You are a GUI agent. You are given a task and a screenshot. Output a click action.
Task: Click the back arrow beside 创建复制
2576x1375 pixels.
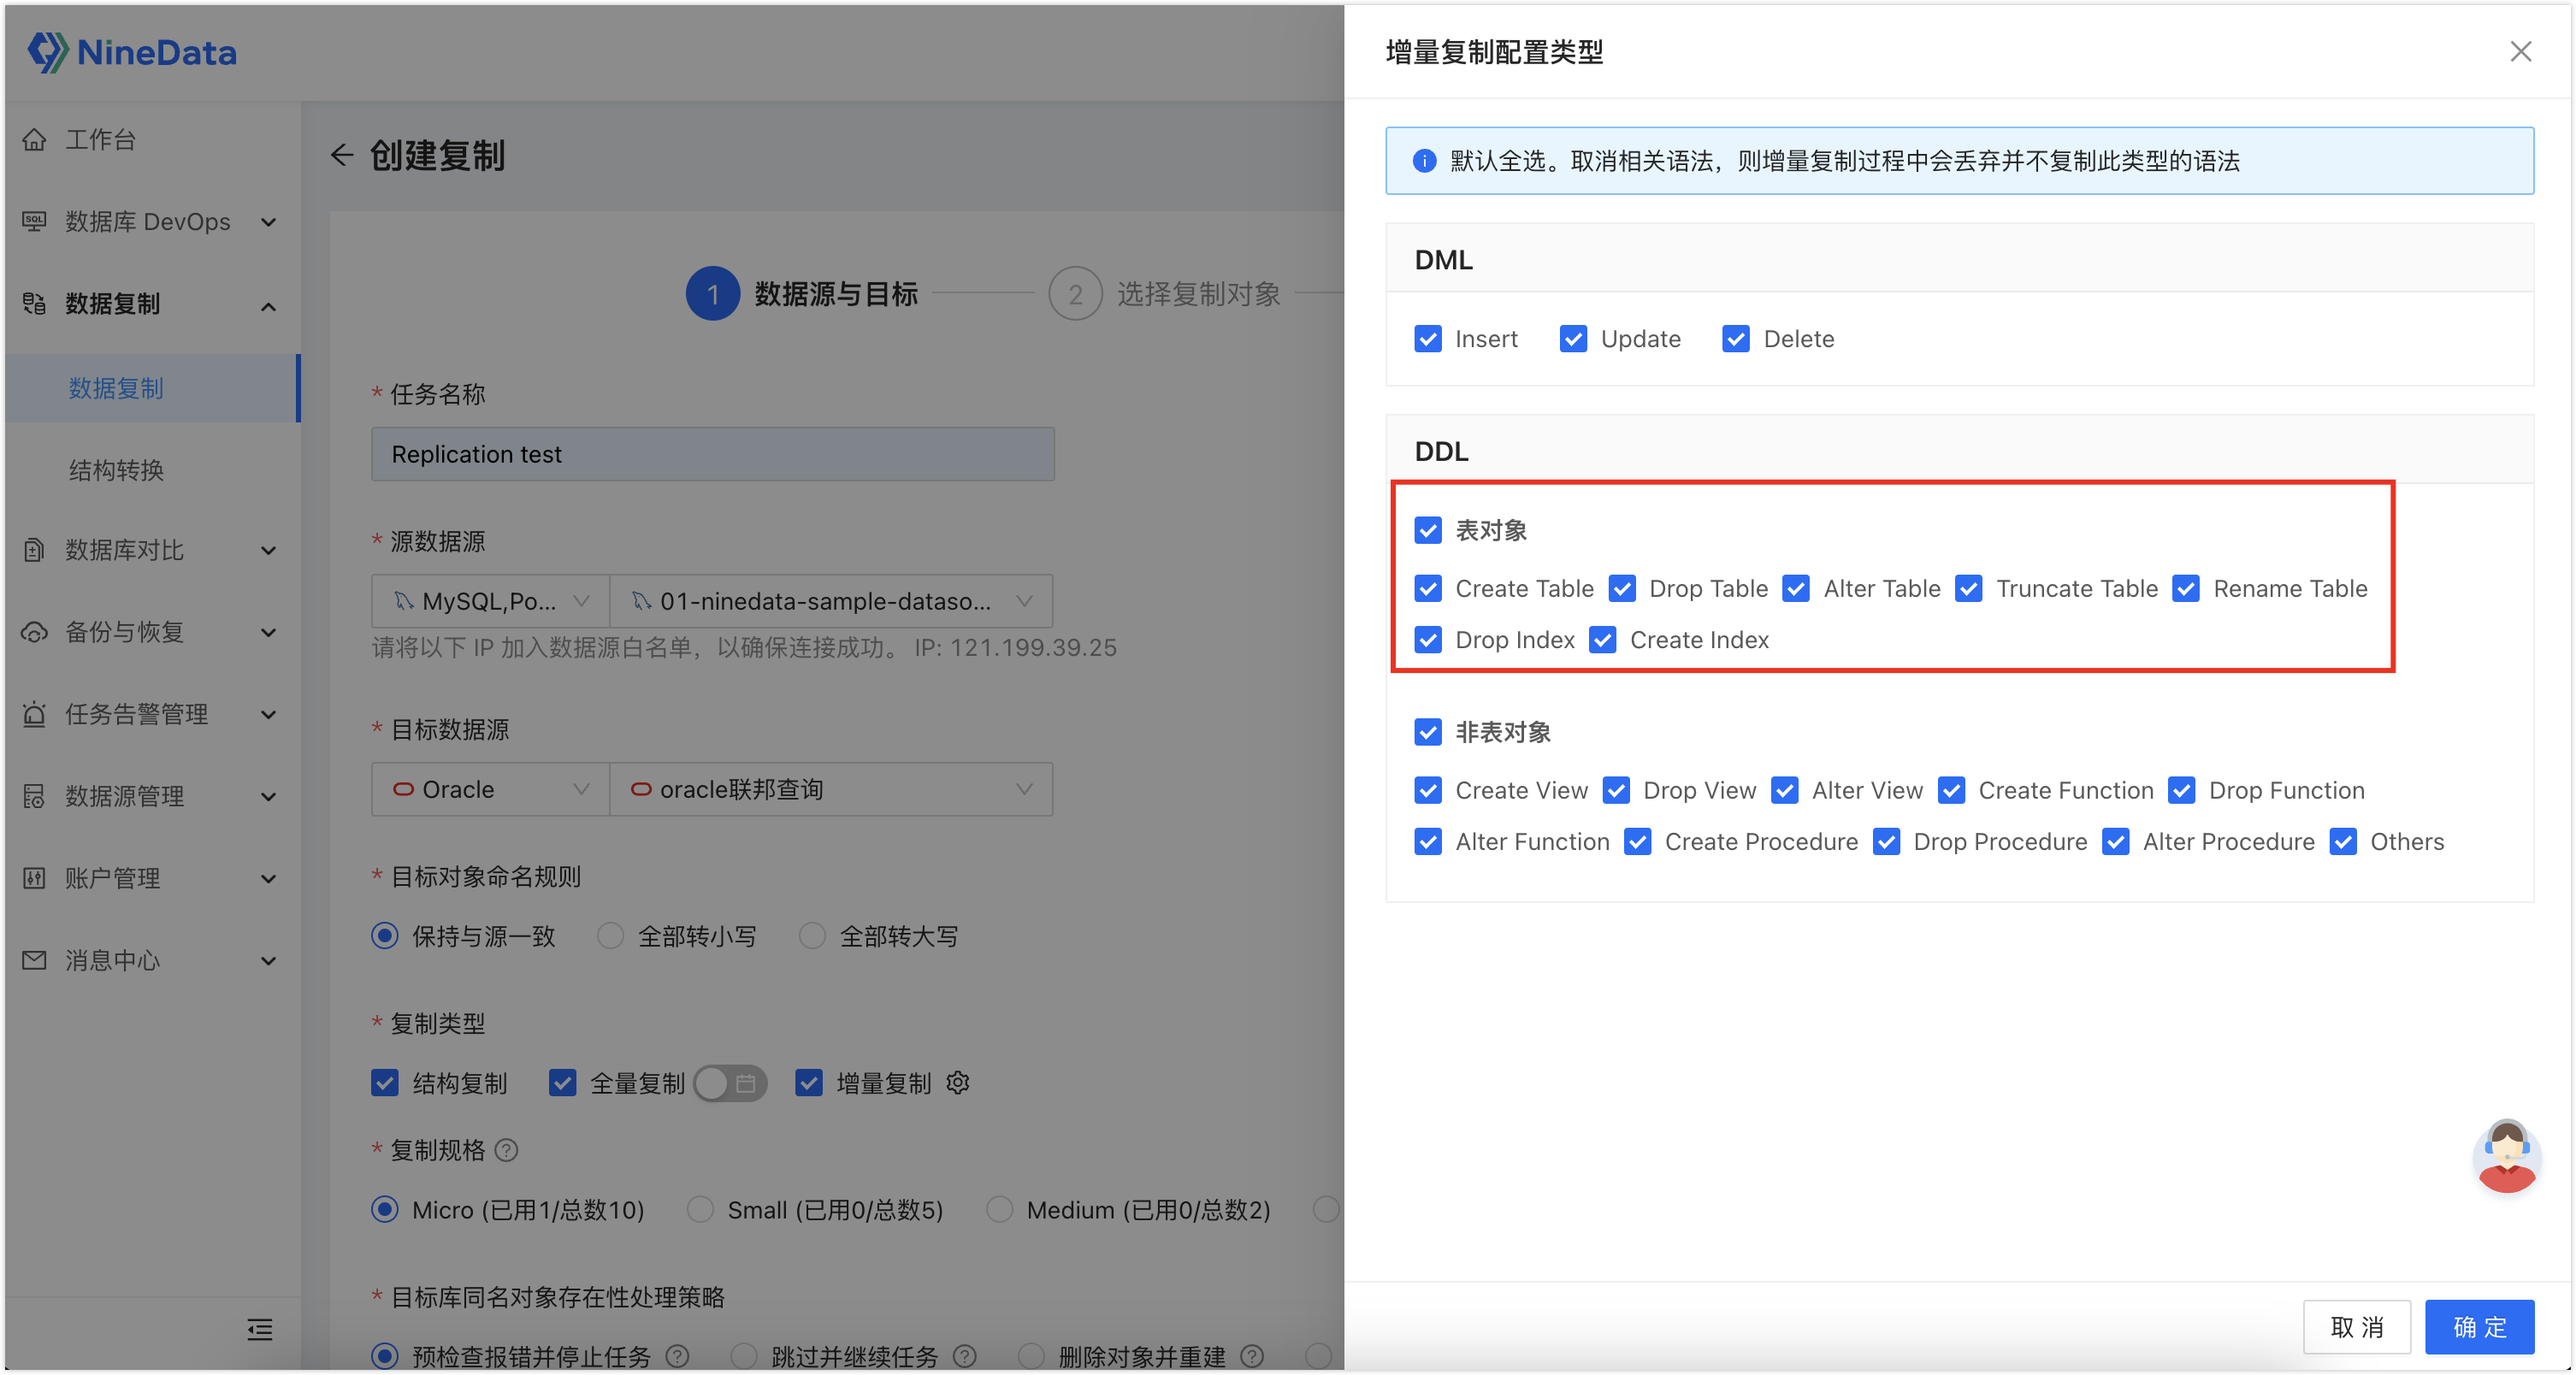click(342, 155)
